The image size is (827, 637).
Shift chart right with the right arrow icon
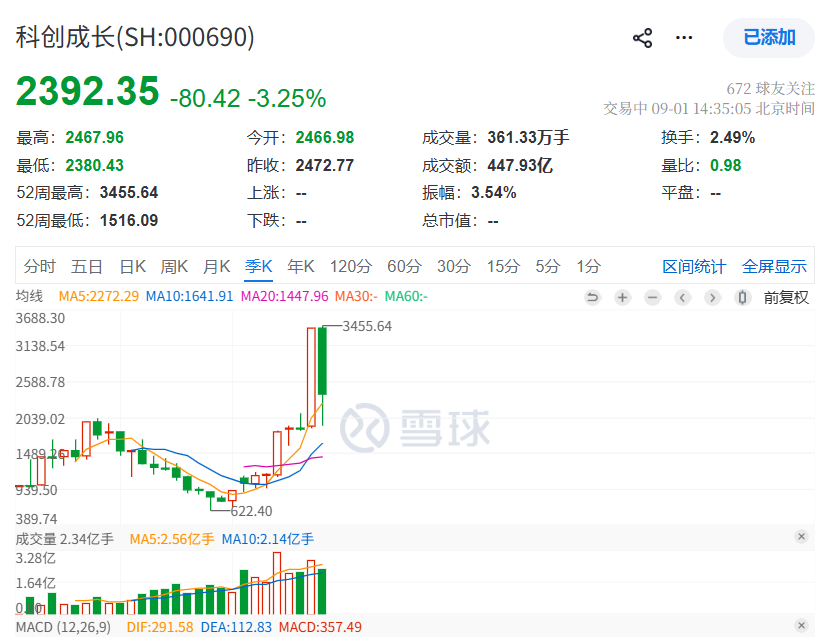713,298
